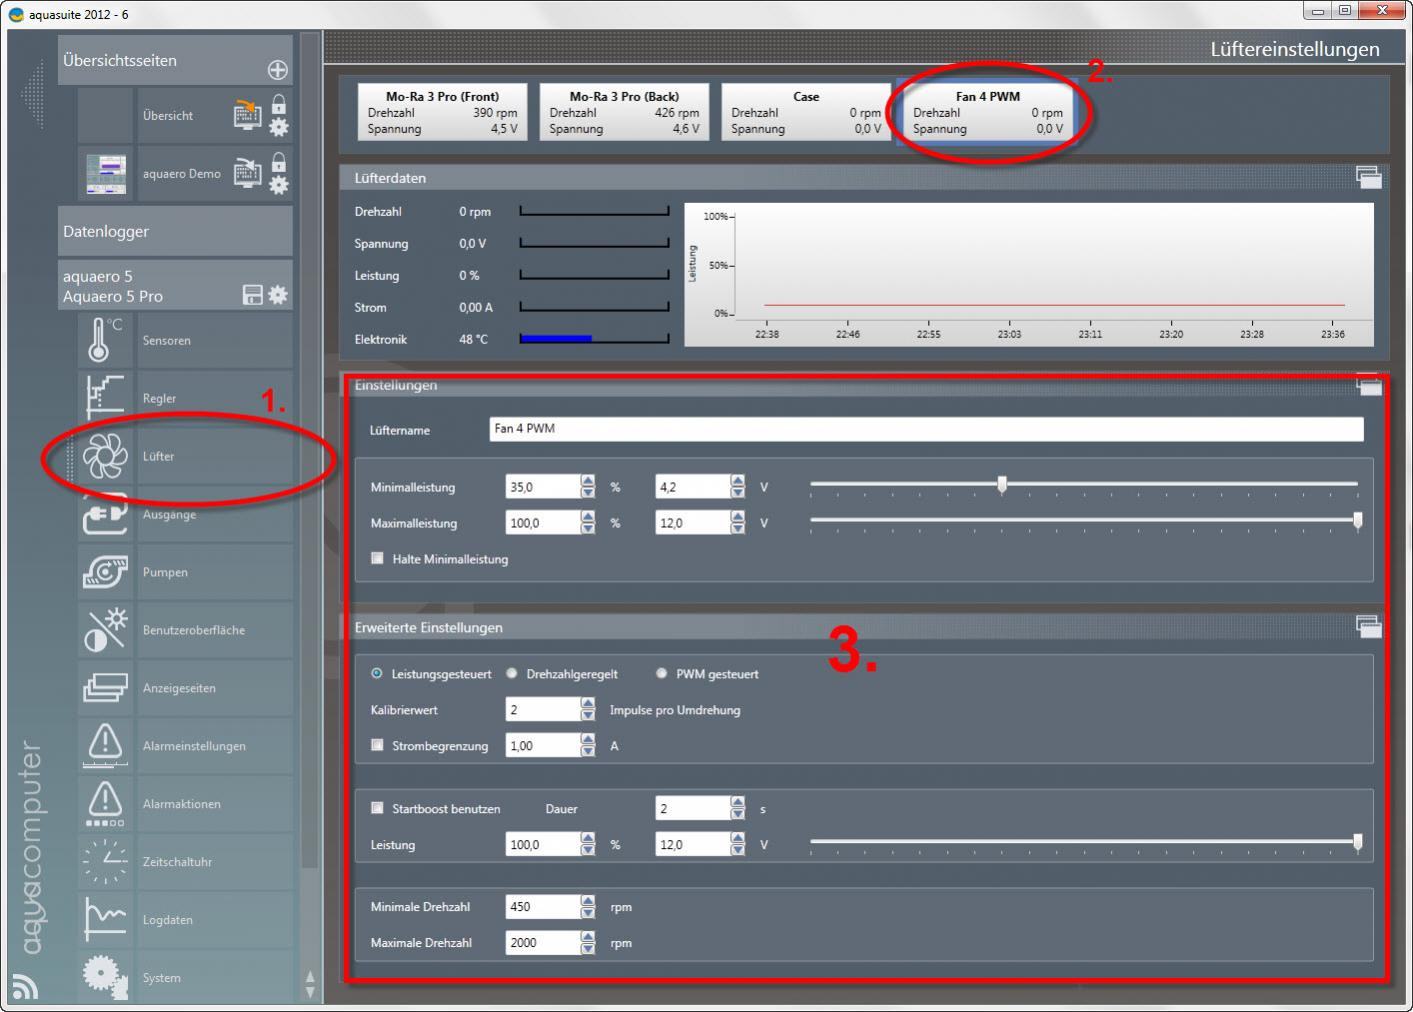This screenshot has height=1012, width=1413.
Task: Open the Ausgänge power plug icon
Action: pyautogui.click(x=104, y=514)
